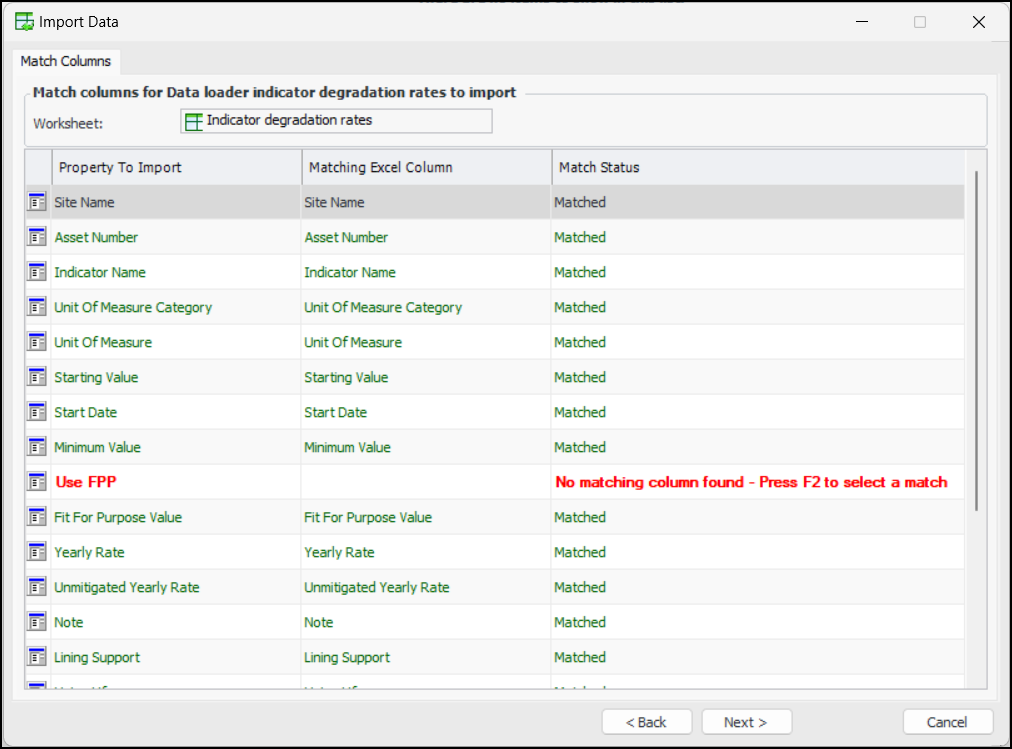The width and height of the screenshot is (1012, 749).
Task: Click the worksheet icon in the Worksheet field
Action: click(194, 121)
